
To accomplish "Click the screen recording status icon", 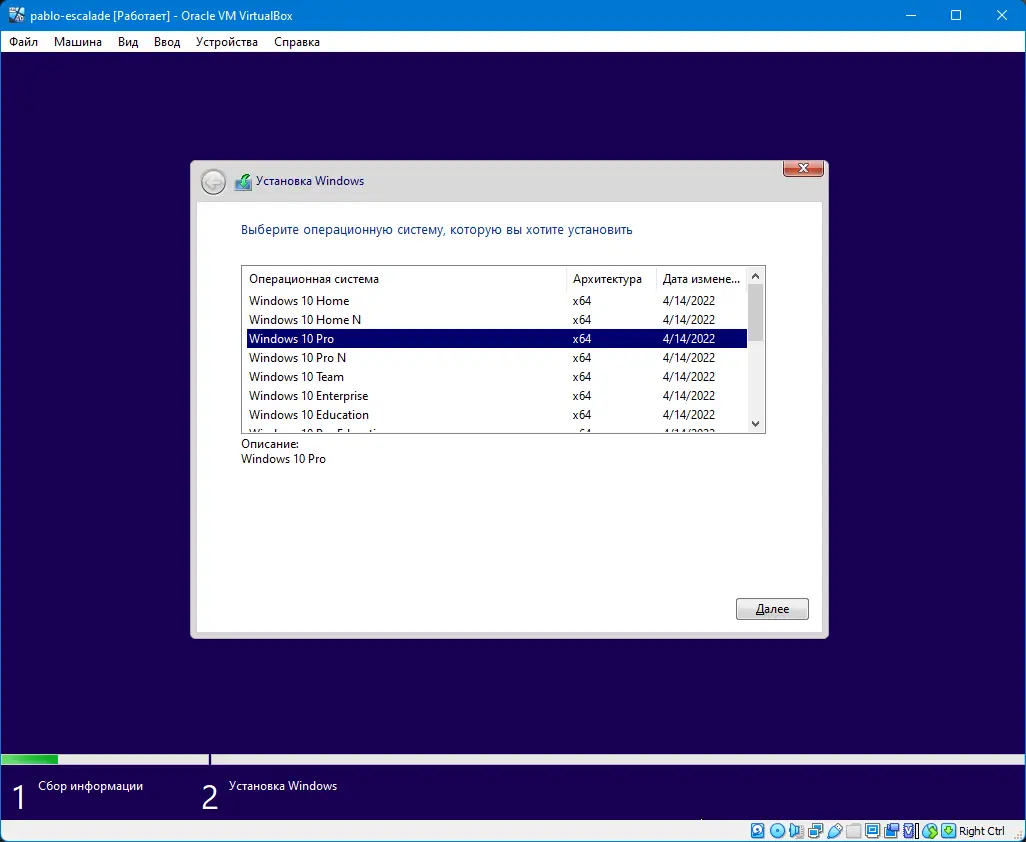I will 891,831.
